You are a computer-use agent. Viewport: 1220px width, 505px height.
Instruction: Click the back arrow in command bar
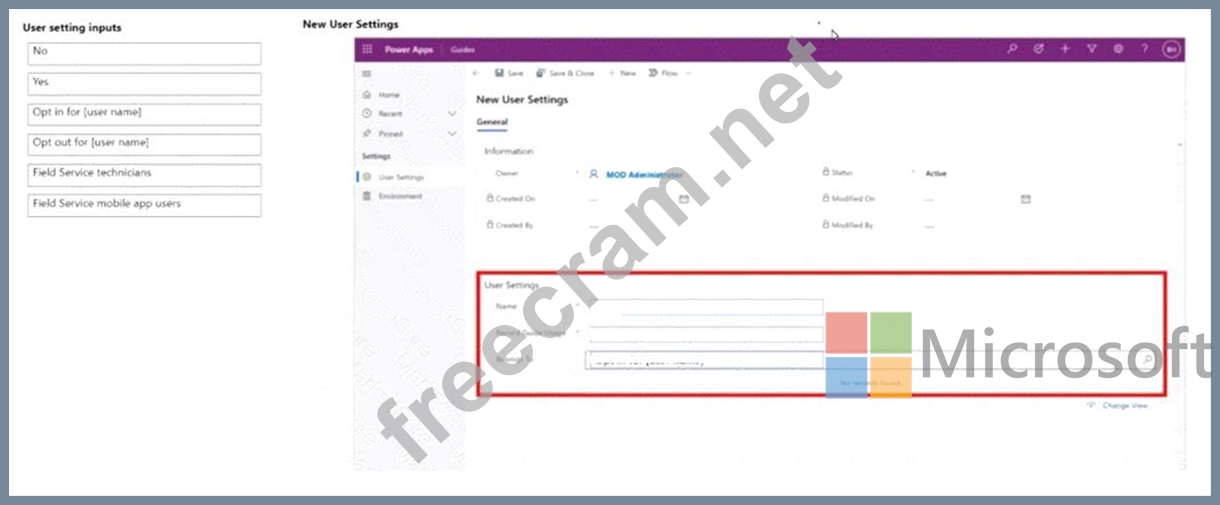coord(476,73)
